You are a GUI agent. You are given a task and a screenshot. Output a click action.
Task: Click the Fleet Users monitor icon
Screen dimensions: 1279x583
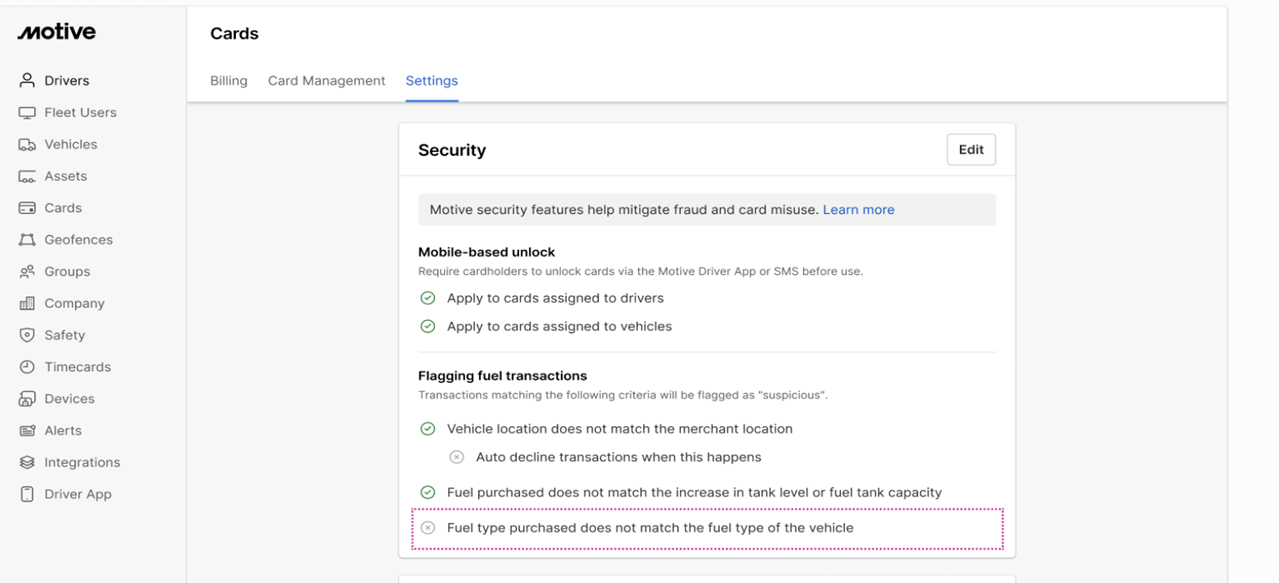(27, 112)
